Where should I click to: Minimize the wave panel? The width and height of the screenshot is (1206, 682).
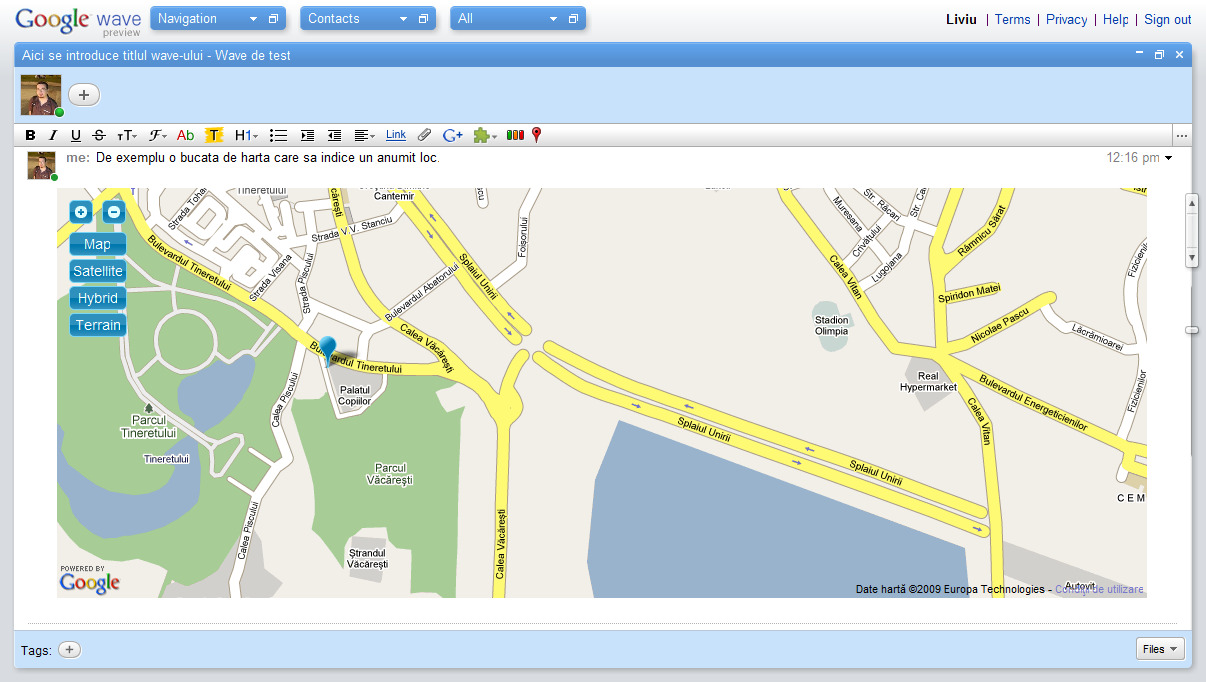(1140, 54)
